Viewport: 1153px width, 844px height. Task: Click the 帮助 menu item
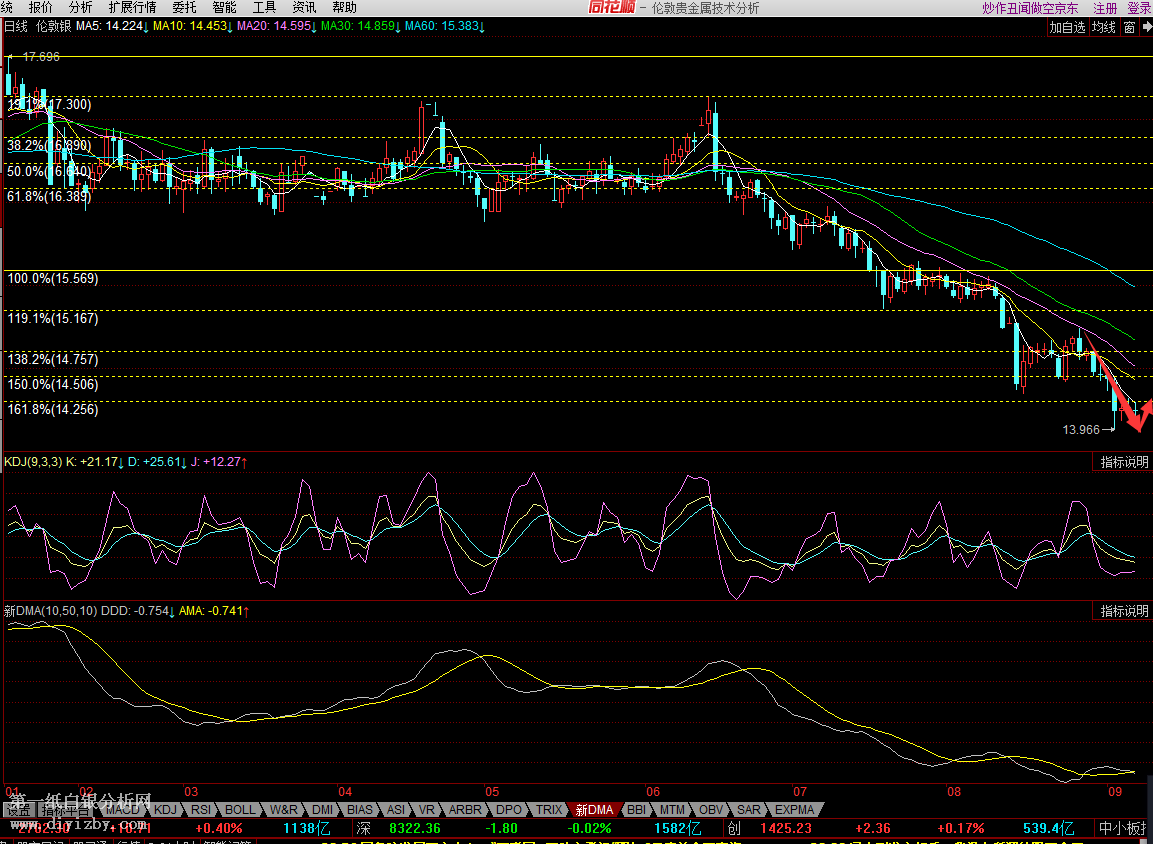pos(344,8)
